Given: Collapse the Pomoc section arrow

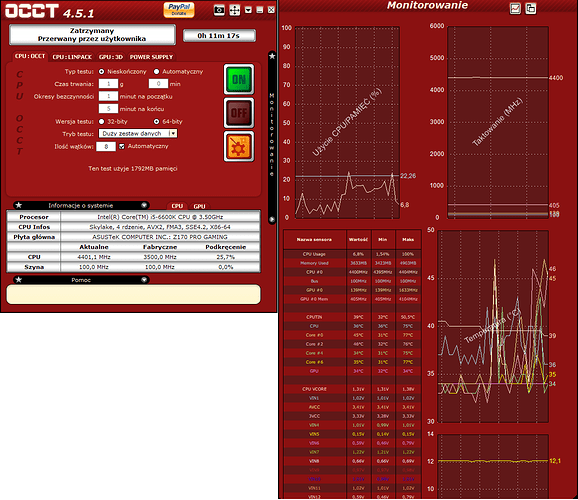Looking at the screenshot, I should 144,280.
